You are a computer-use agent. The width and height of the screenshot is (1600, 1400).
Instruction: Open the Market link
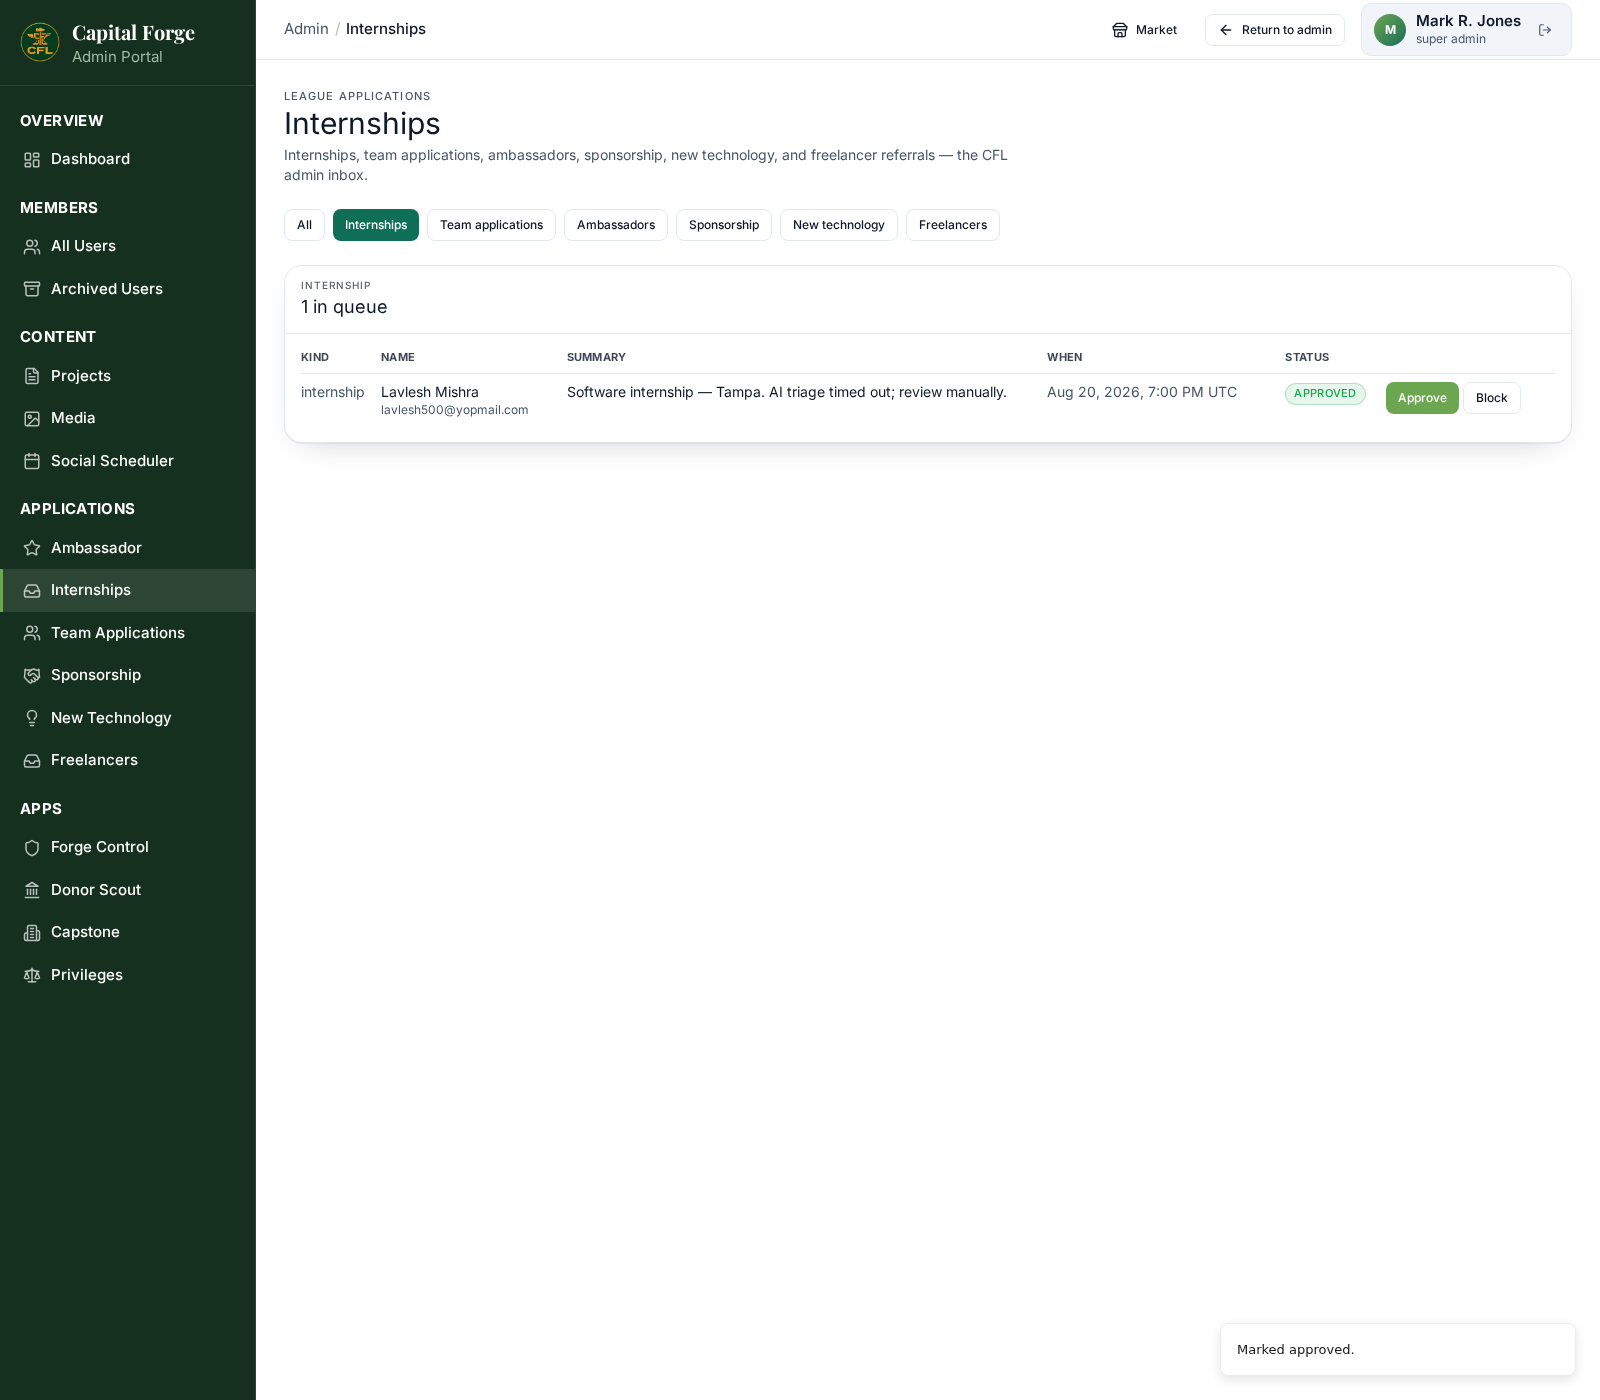pos(1145,30)
